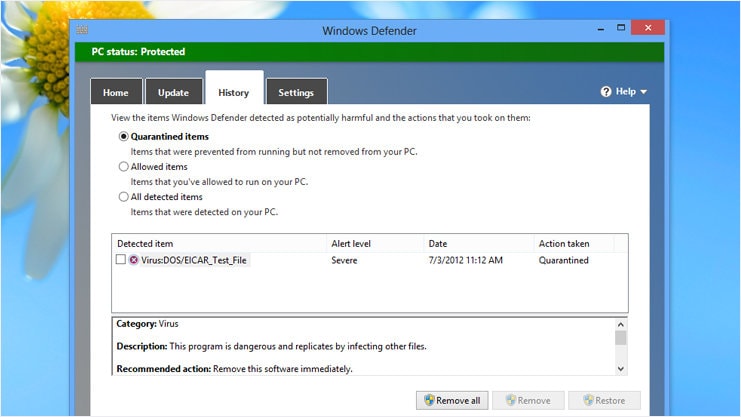Select the Quarantined items radio button
This screenshot has height=417, width=741.
(124, 136)
